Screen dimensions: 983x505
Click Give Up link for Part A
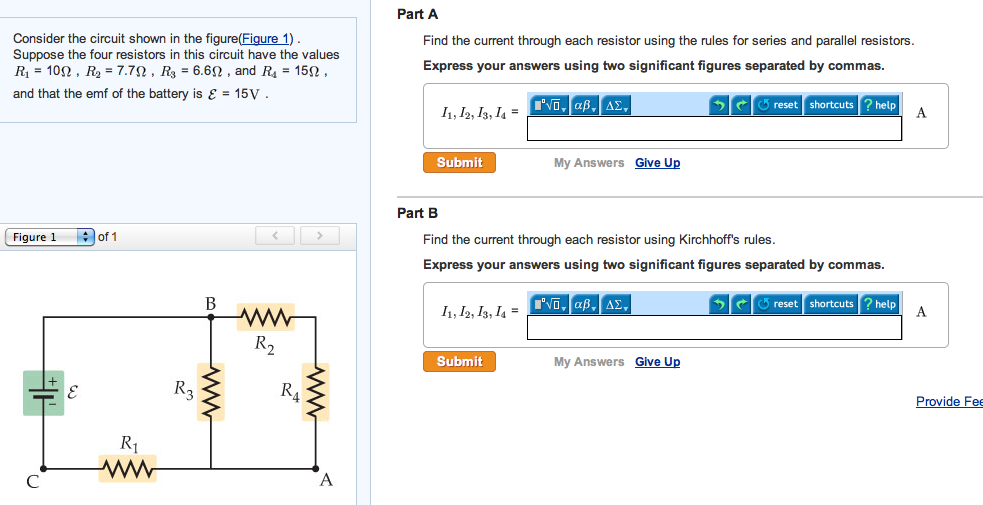(x=657, y=163)
